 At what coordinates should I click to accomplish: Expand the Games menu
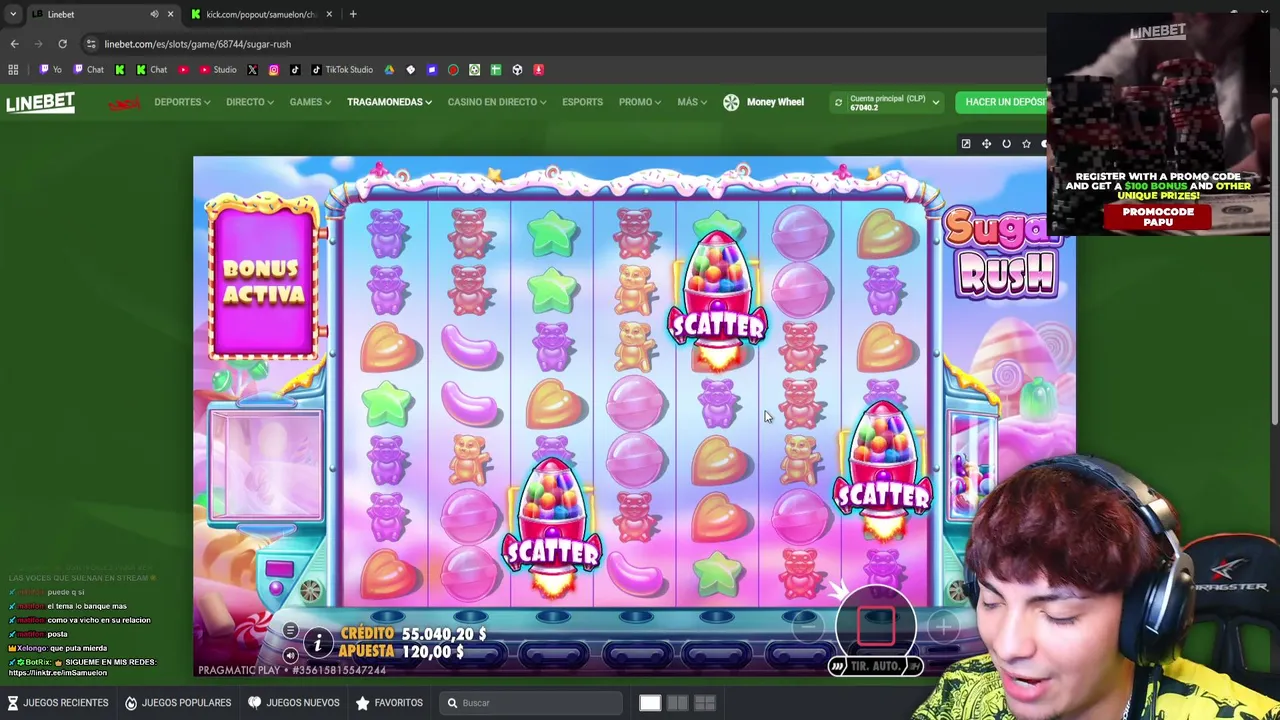310,102
